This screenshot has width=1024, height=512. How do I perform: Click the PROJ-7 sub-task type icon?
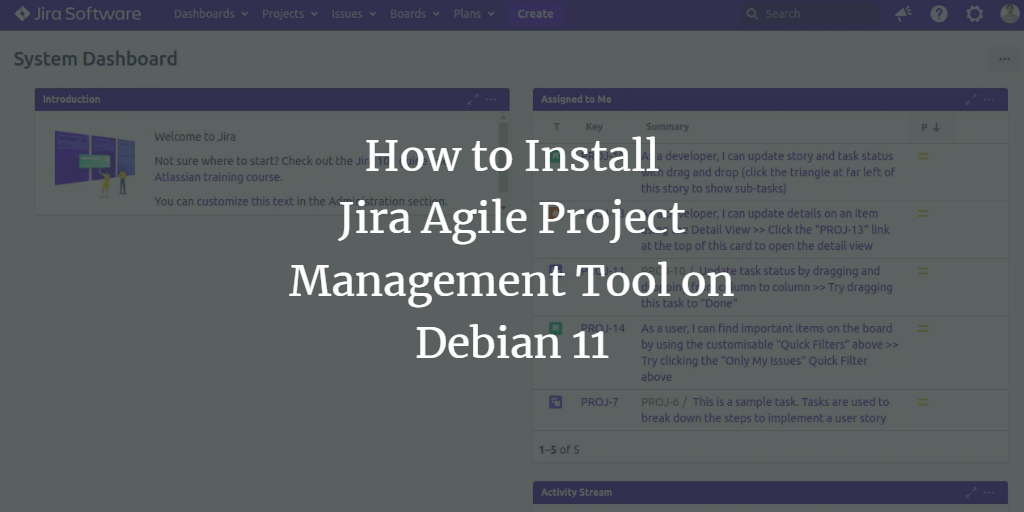click(x=556, y=402)
